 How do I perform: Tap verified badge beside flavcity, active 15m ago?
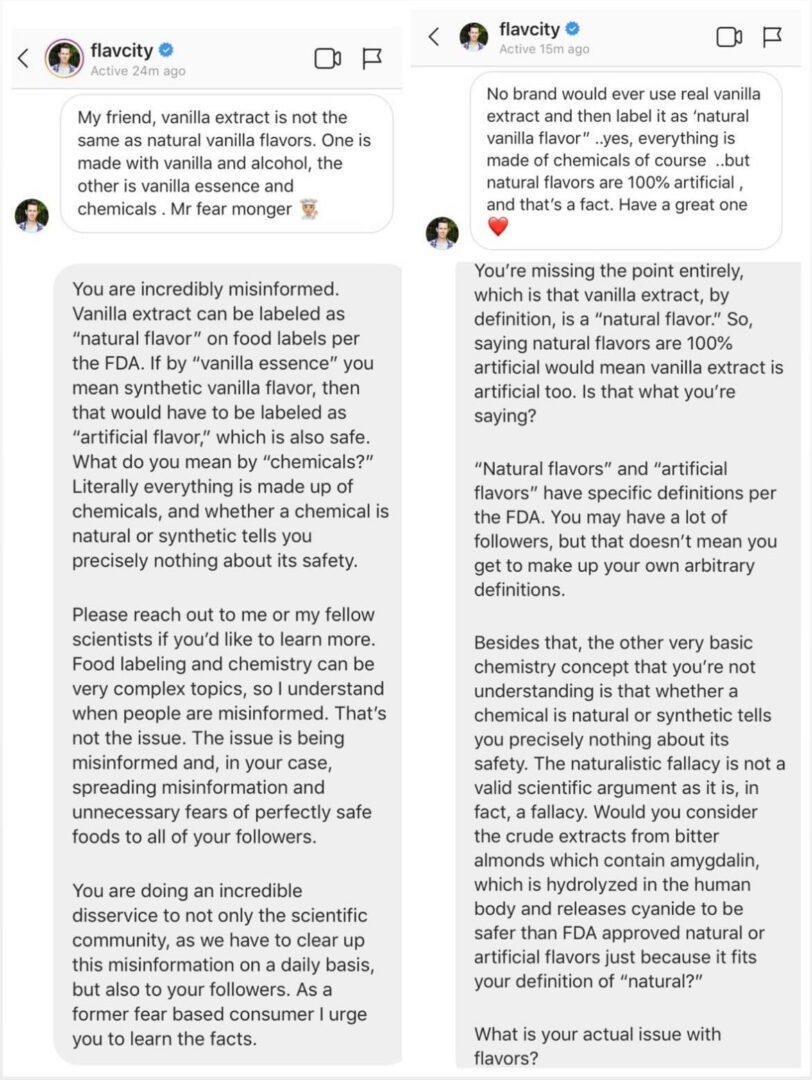572,29
